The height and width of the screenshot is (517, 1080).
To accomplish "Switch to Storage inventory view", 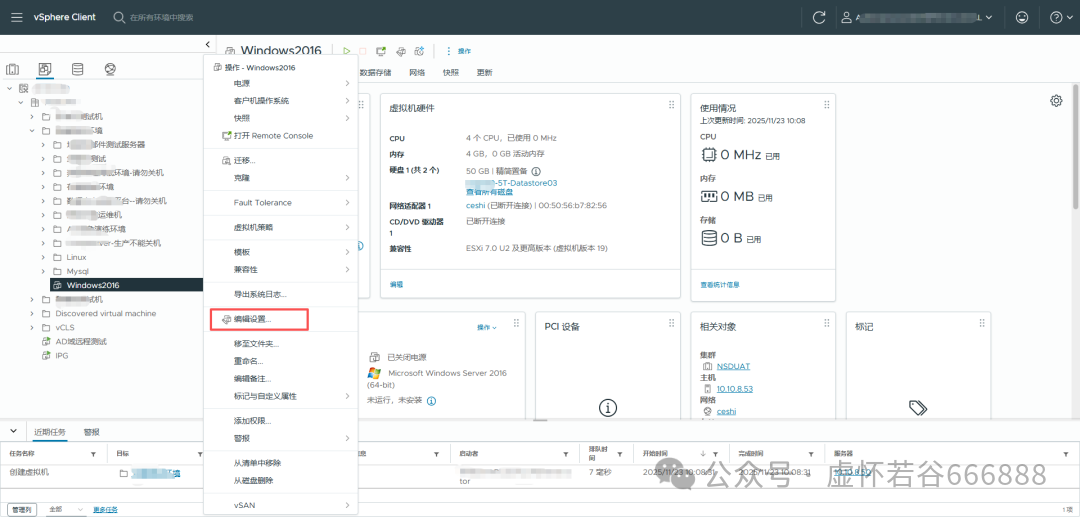I will [x=77, y=70].
